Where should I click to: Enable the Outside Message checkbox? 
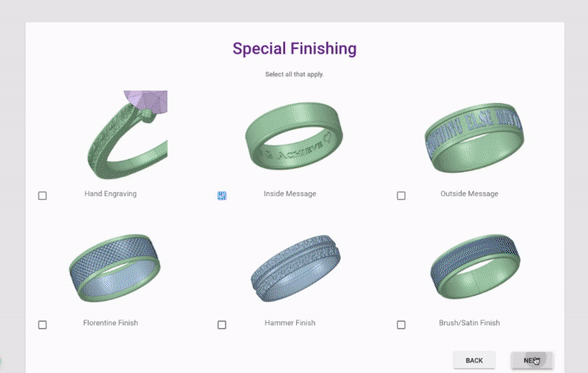(401, 196)
